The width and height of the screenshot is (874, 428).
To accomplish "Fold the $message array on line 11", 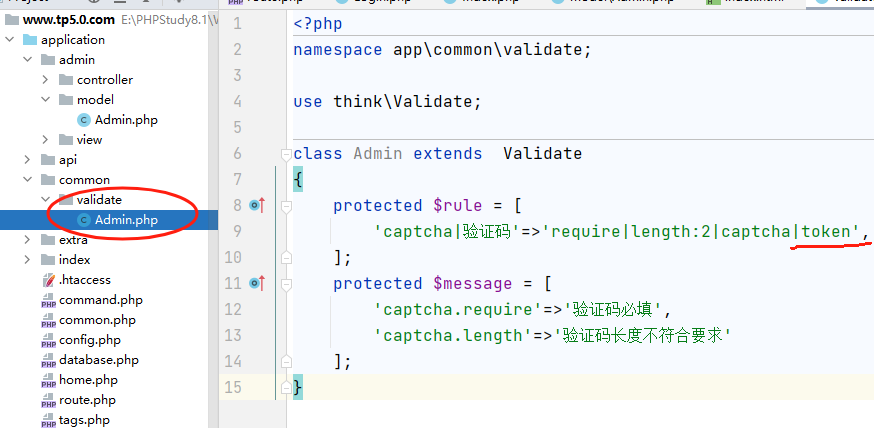I will pos(285,284).
